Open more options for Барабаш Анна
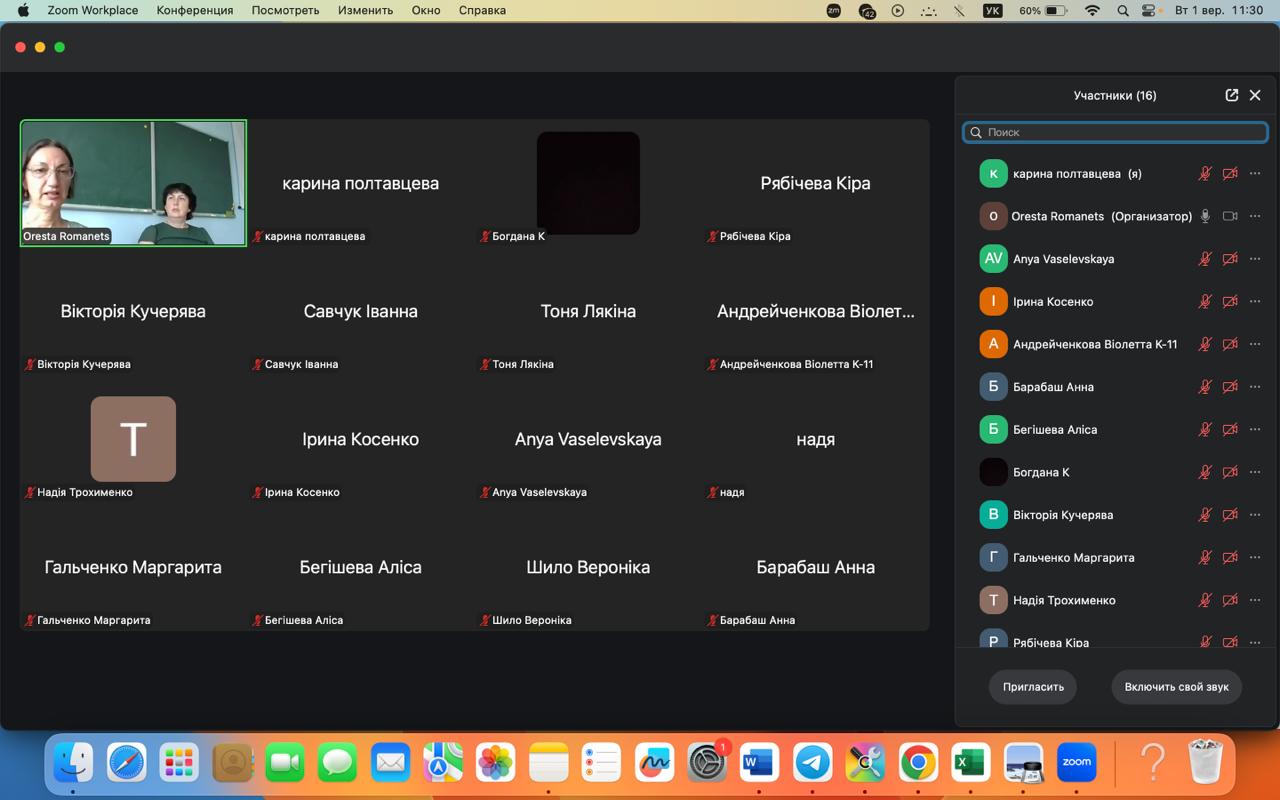Screen dimensions: 1280x800 click(x=1255, y=387)
